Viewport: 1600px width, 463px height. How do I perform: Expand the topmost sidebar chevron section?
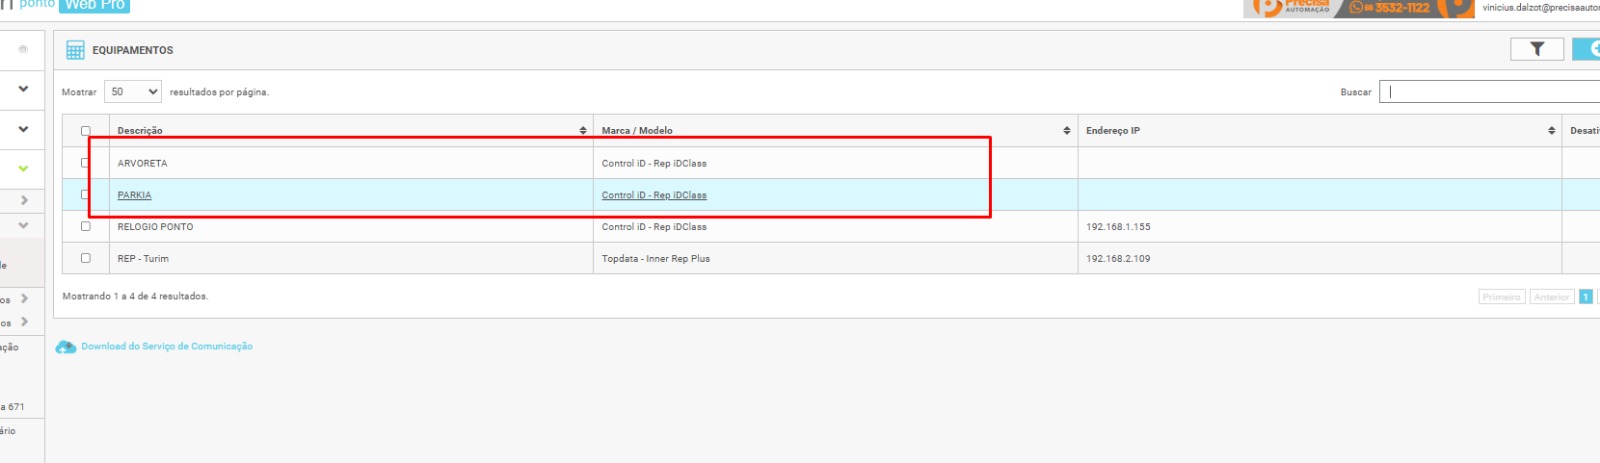(x=23, y=89)
